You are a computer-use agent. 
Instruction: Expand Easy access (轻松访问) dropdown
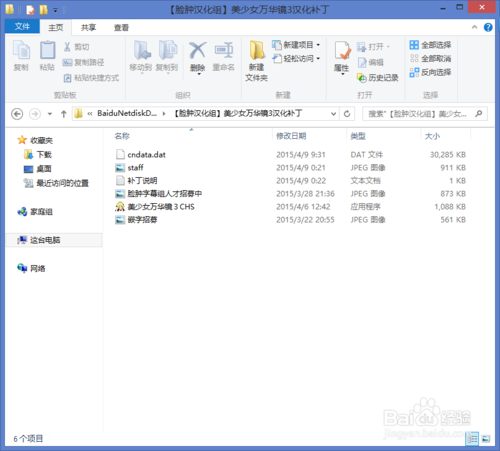(296, 59)
